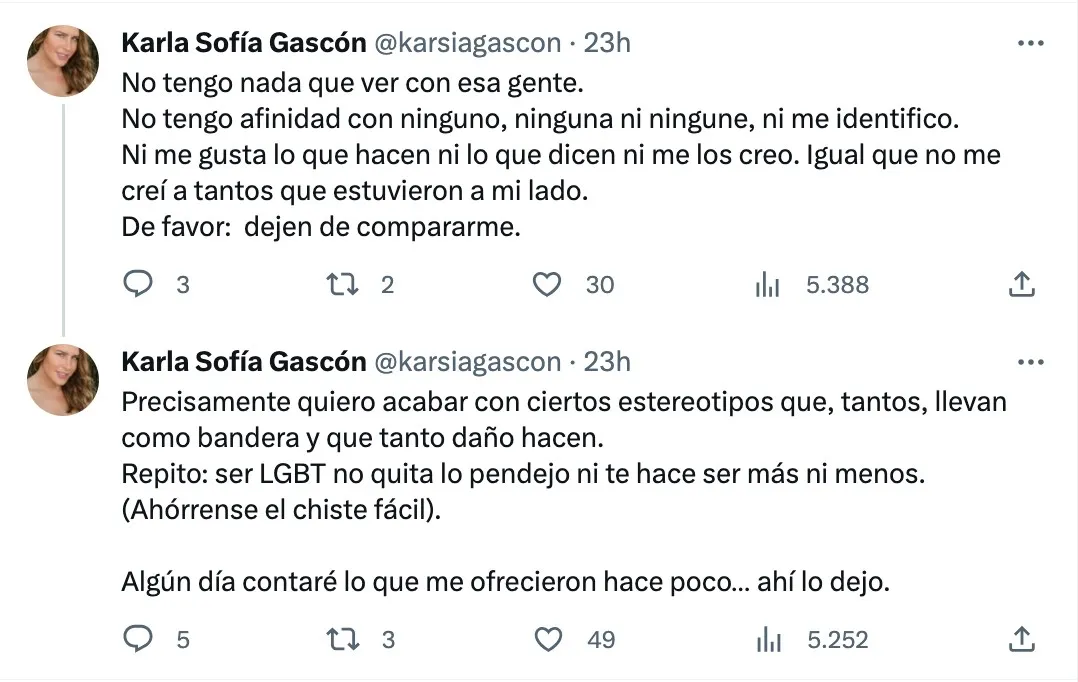
Task: Open Karla Sofía Gascón's profile name link
Action: coord(243,42)
